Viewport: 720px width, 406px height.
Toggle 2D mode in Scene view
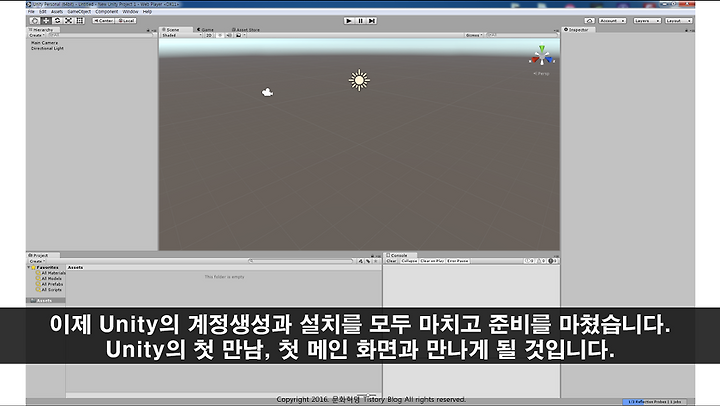click(x=209, y=35)
